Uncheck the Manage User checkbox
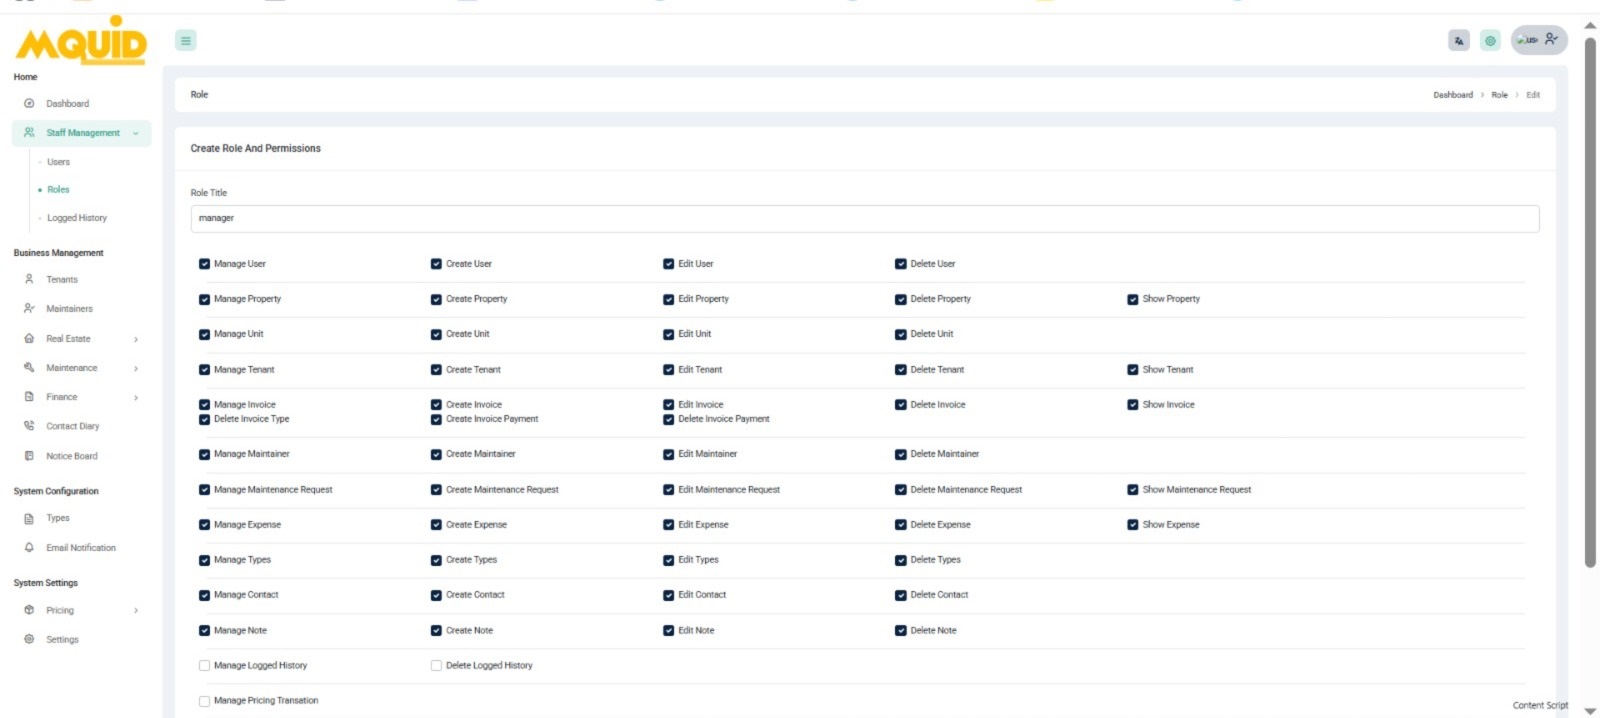The height and width of the screenshot is (718, 1600). tap(204, 264)
